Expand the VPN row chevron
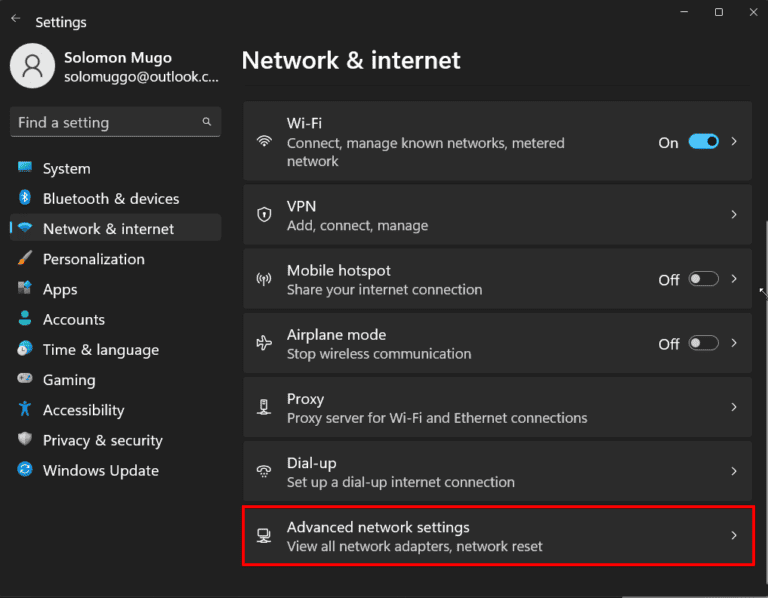The width and height of the screenshot is (768, 598). coord(733,215)
